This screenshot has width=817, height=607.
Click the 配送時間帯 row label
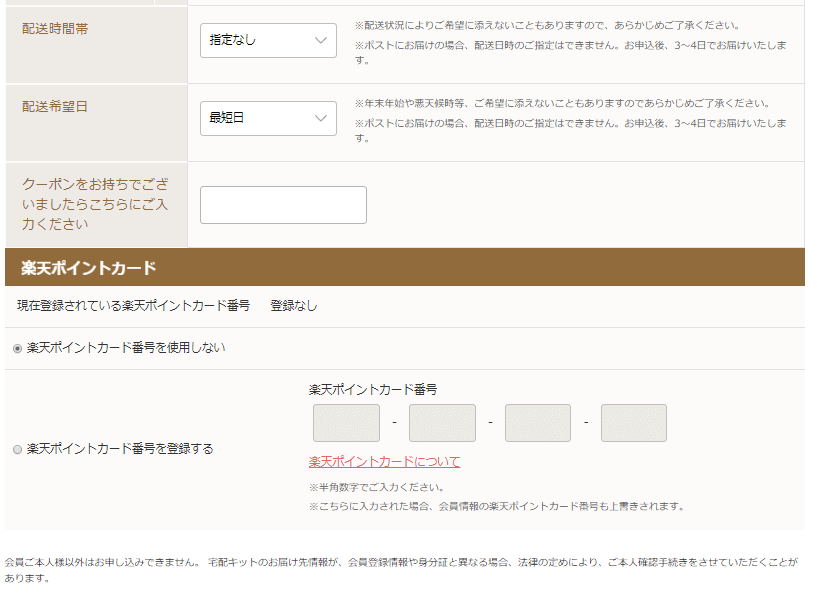point(55,29)
